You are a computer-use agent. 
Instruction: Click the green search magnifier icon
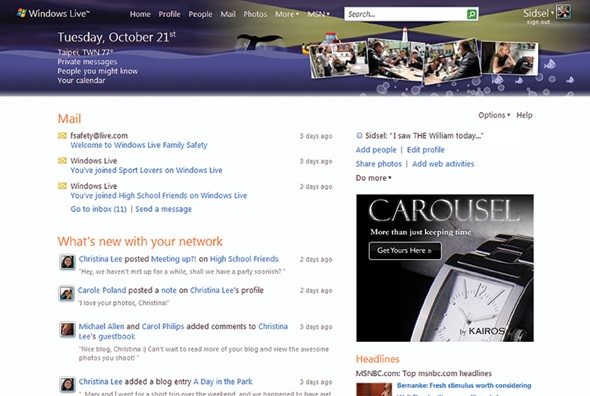[471, 14]
